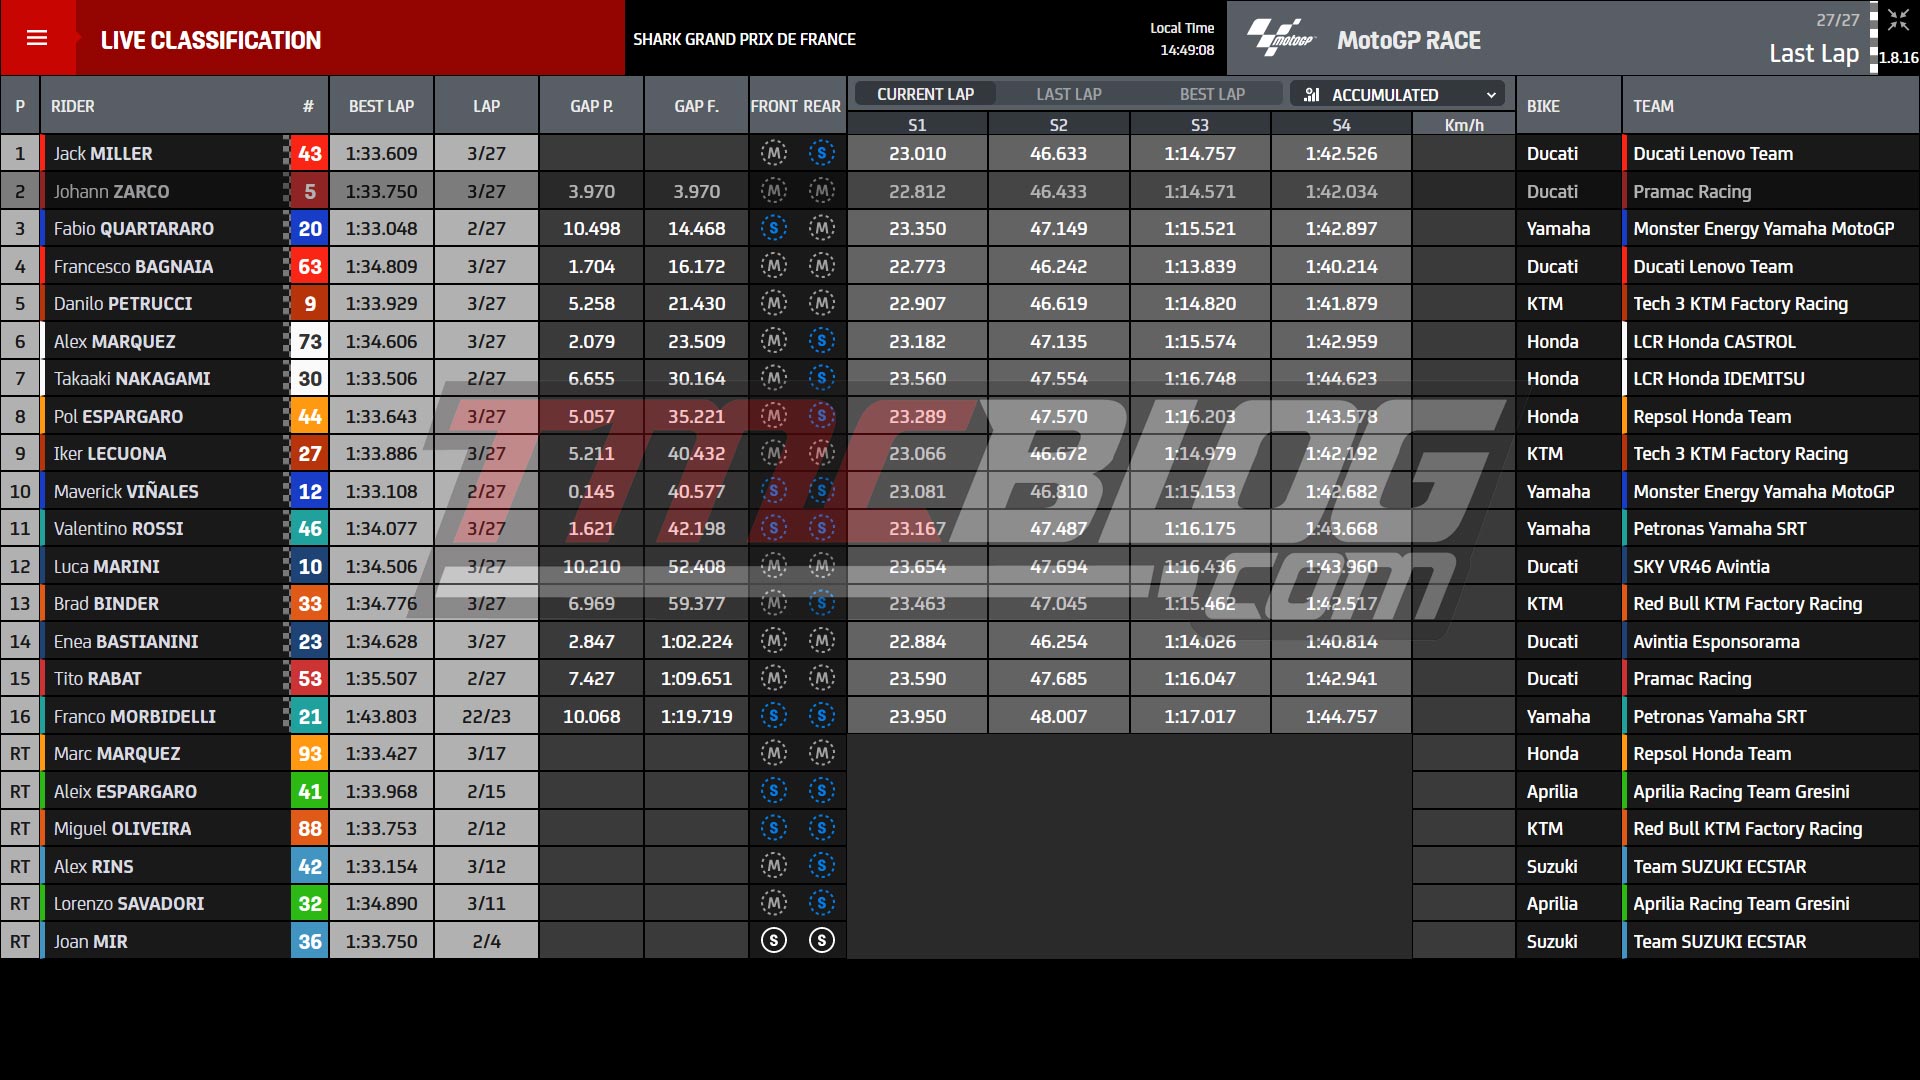This screenshot has height=1080, width=1920.
Task: Click Enea Bastianini's front tyre icon
Action: (x=774, y=641)
